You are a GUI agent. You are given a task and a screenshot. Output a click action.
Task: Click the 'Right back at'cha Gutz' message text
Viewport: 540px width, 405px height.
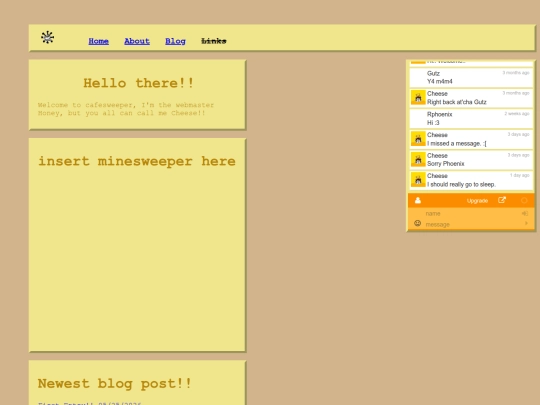(x=457, y=102)
